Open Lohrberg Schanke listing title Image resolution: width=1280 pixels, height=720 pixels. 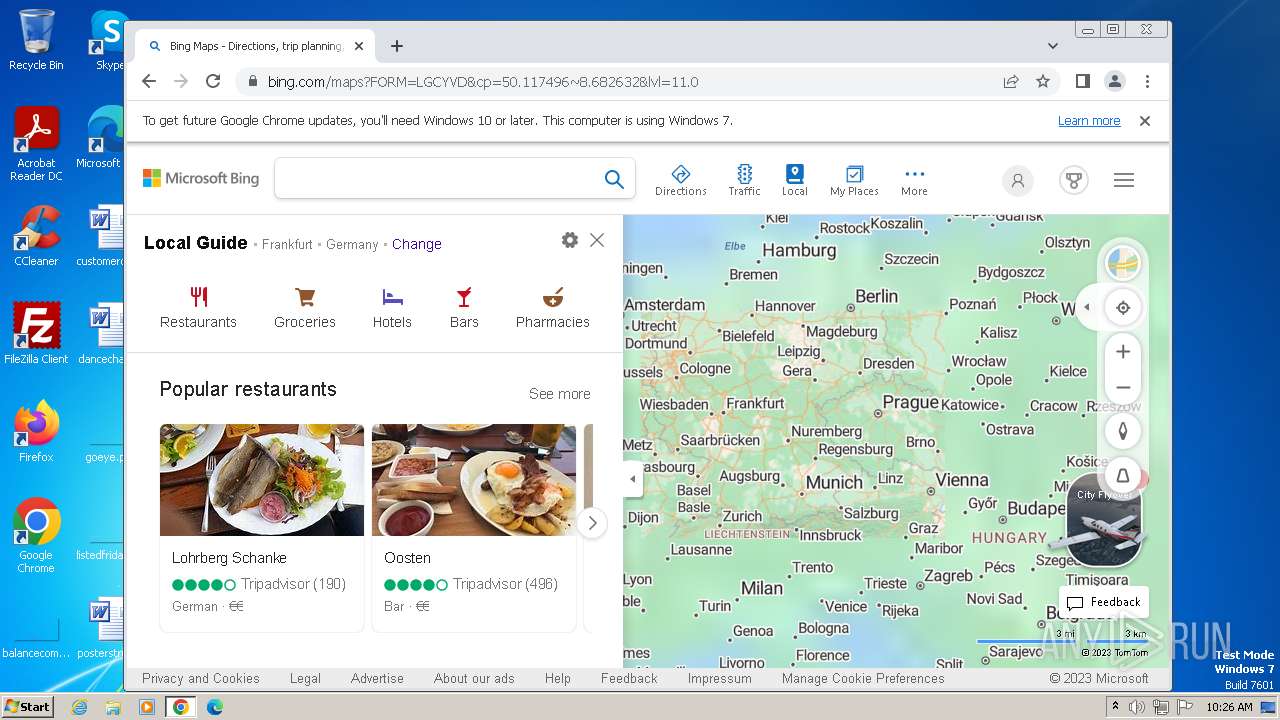tap(229, 558)
